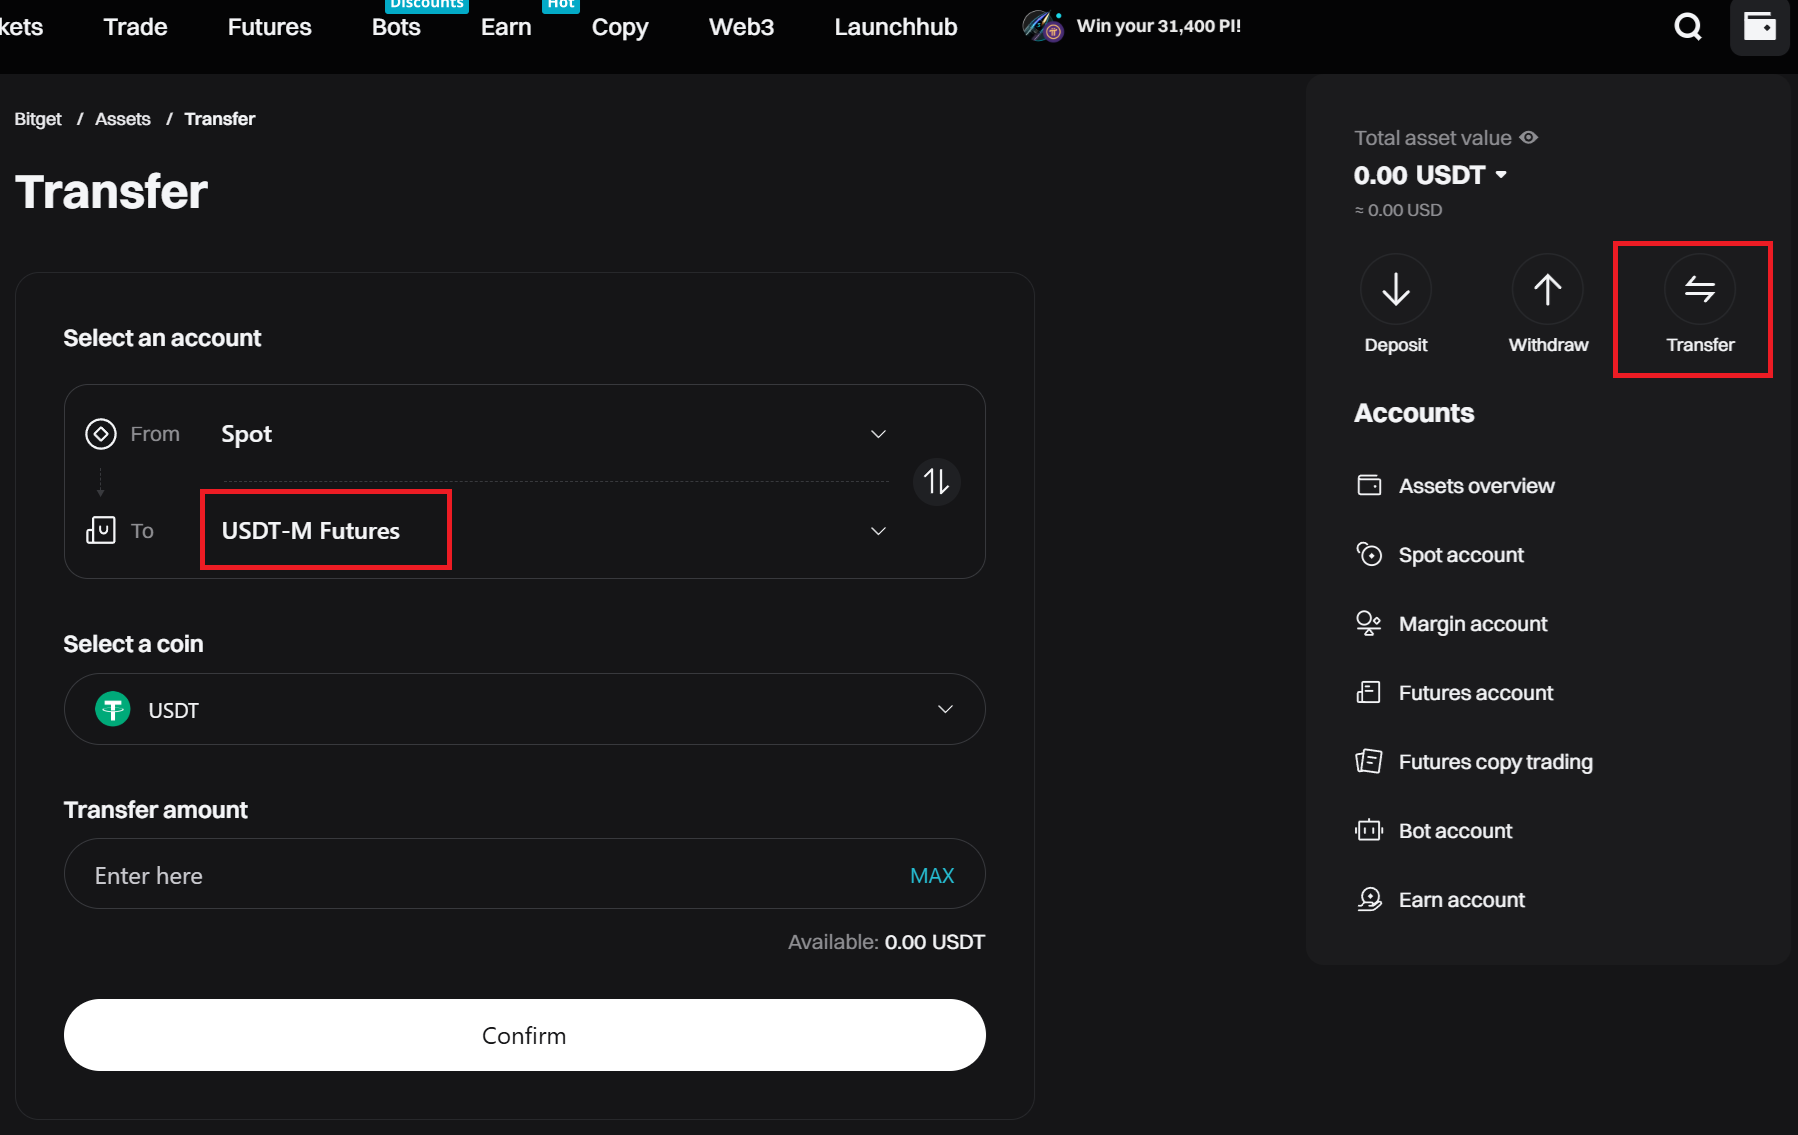Hide total asset value eye toggle
The image size is (1798, 1135).
point(1529,137)
